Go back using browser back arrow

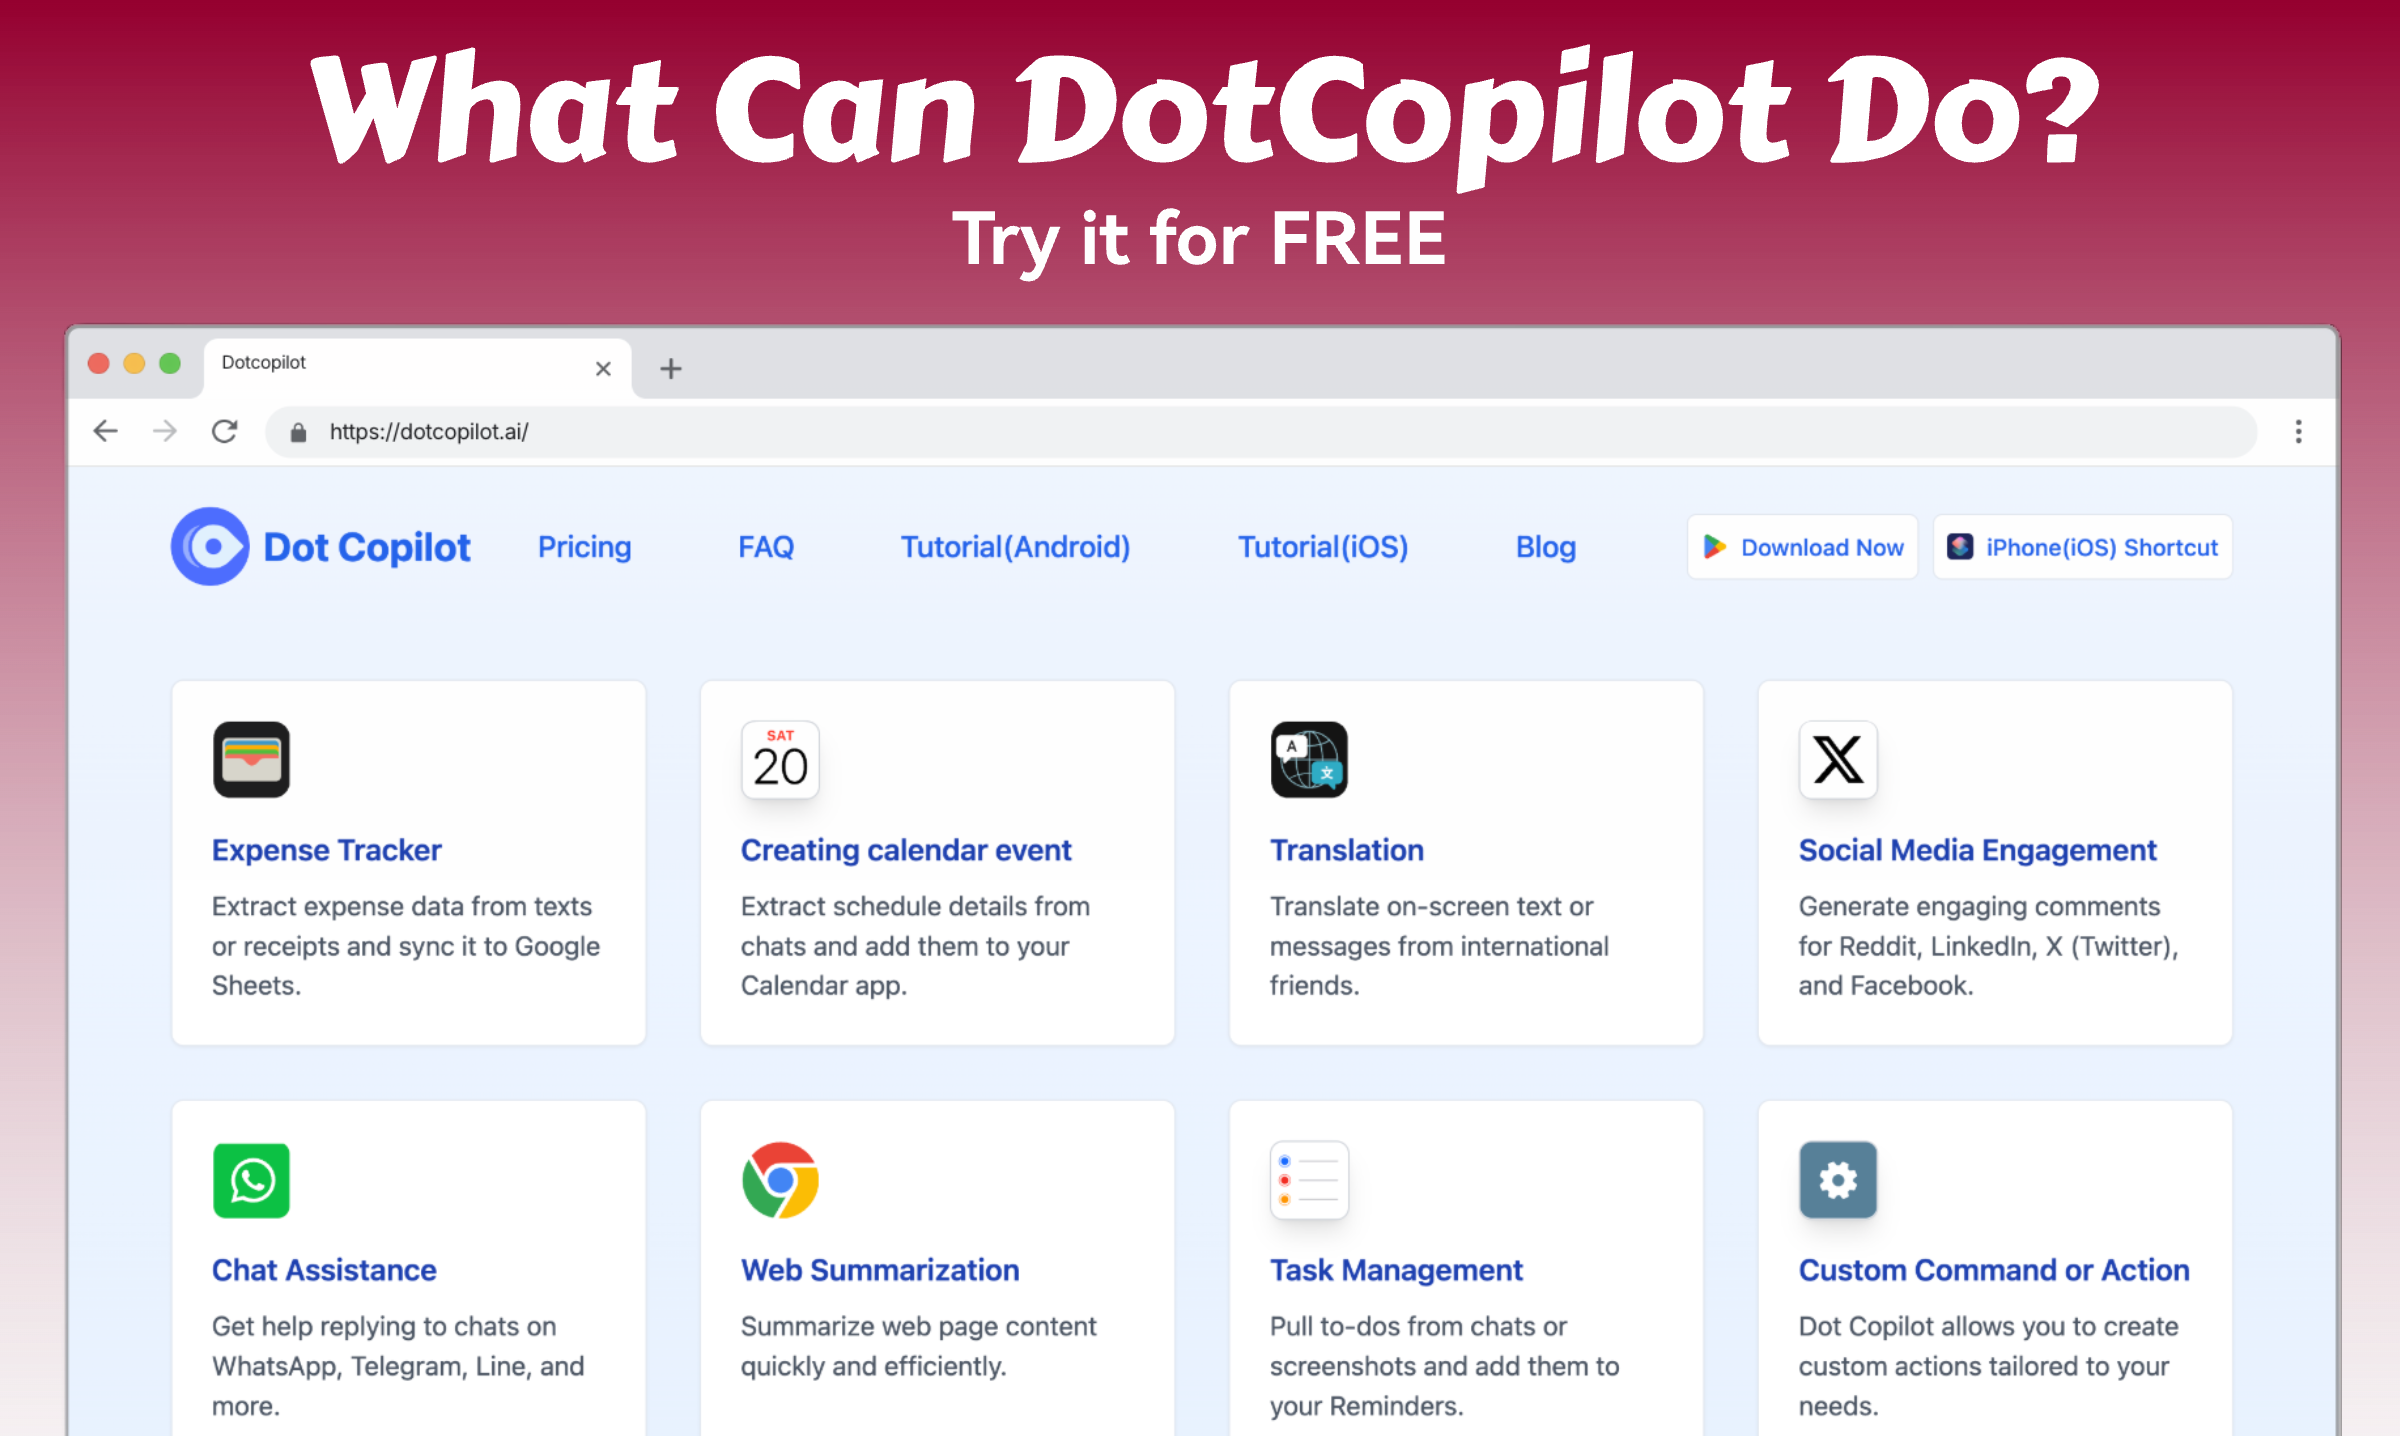pyautogui.click(x=105, y=431)
